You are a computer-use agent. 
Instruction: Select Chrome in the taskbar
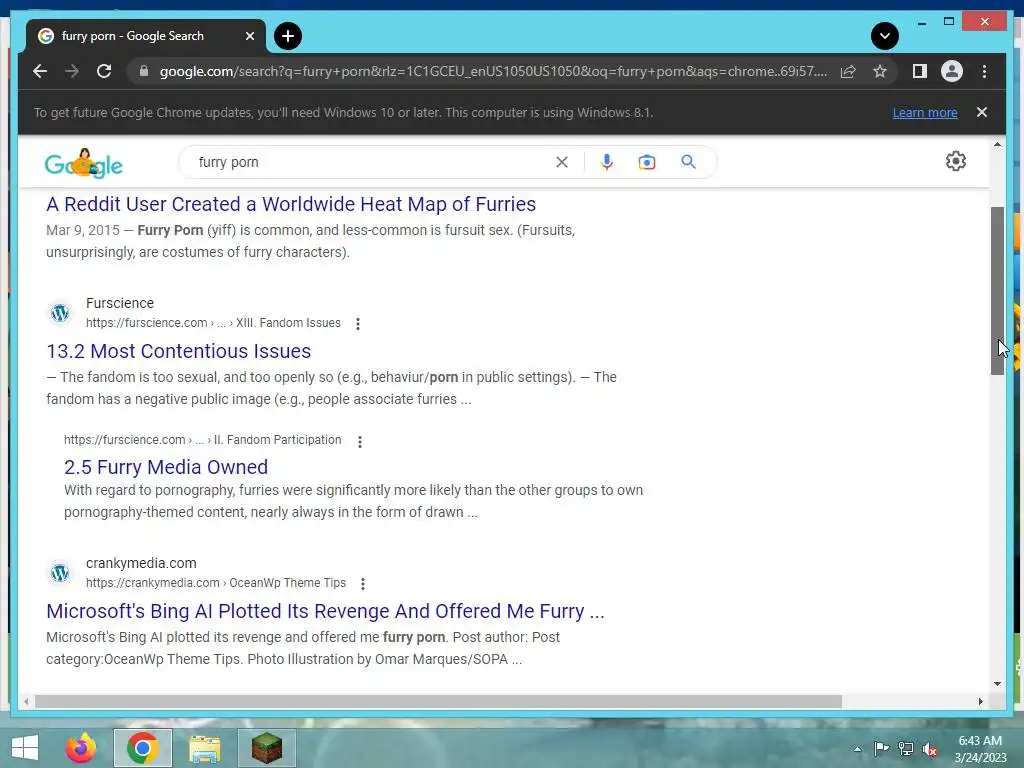[x=142, y=748]
